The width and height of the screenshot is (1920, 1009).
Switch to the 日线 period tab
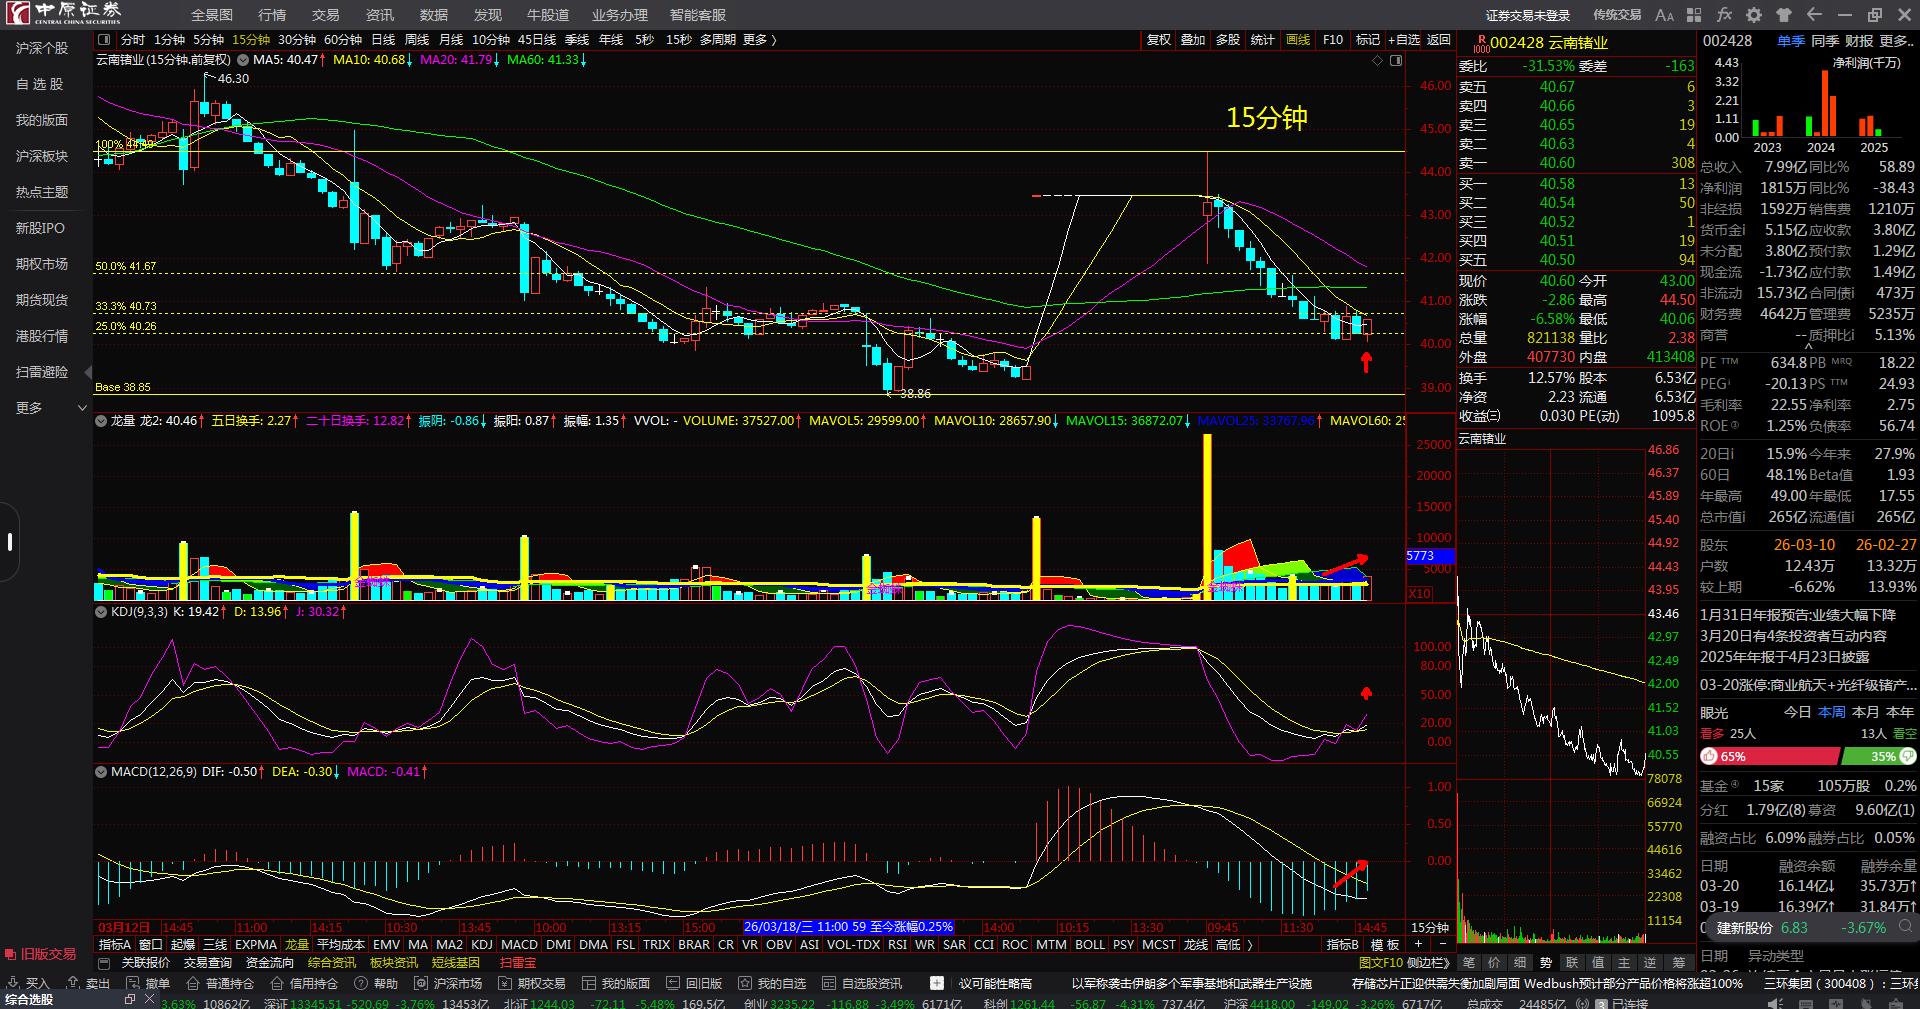384,40
